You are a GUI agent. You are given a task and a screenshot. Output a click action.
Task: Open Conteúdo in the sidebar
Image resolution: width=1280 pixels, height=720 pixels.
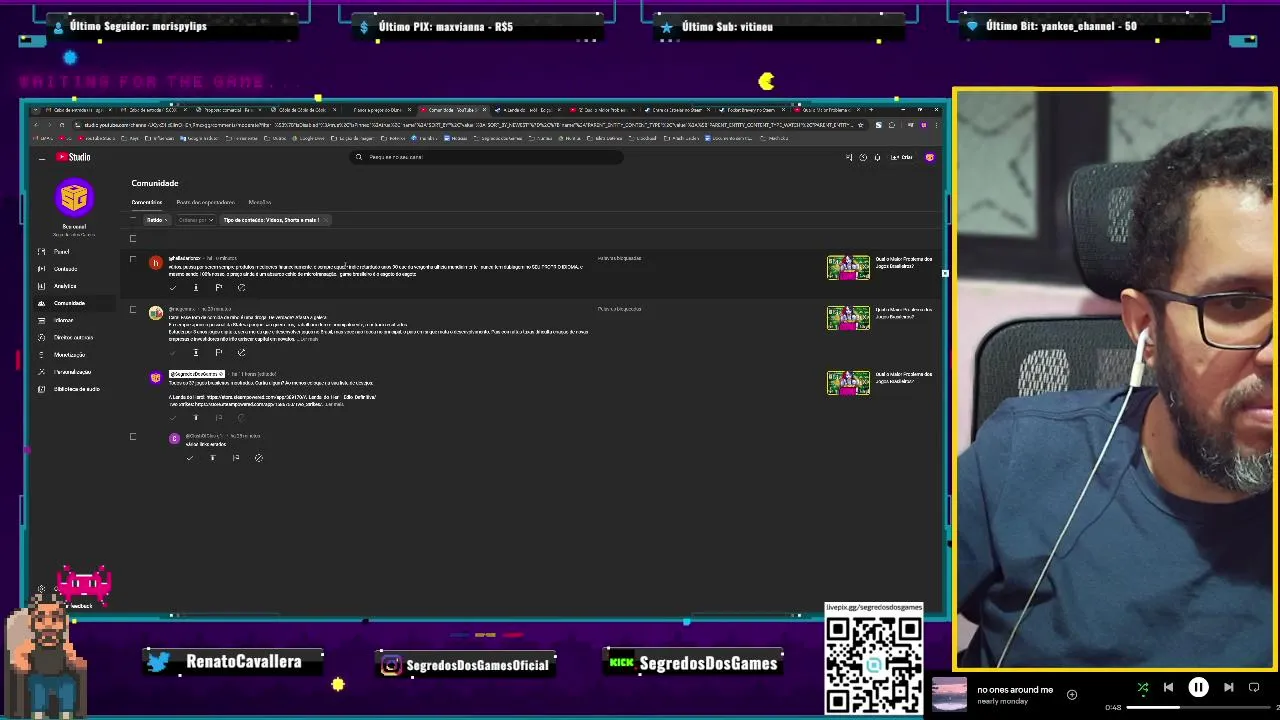coord(65,269)
